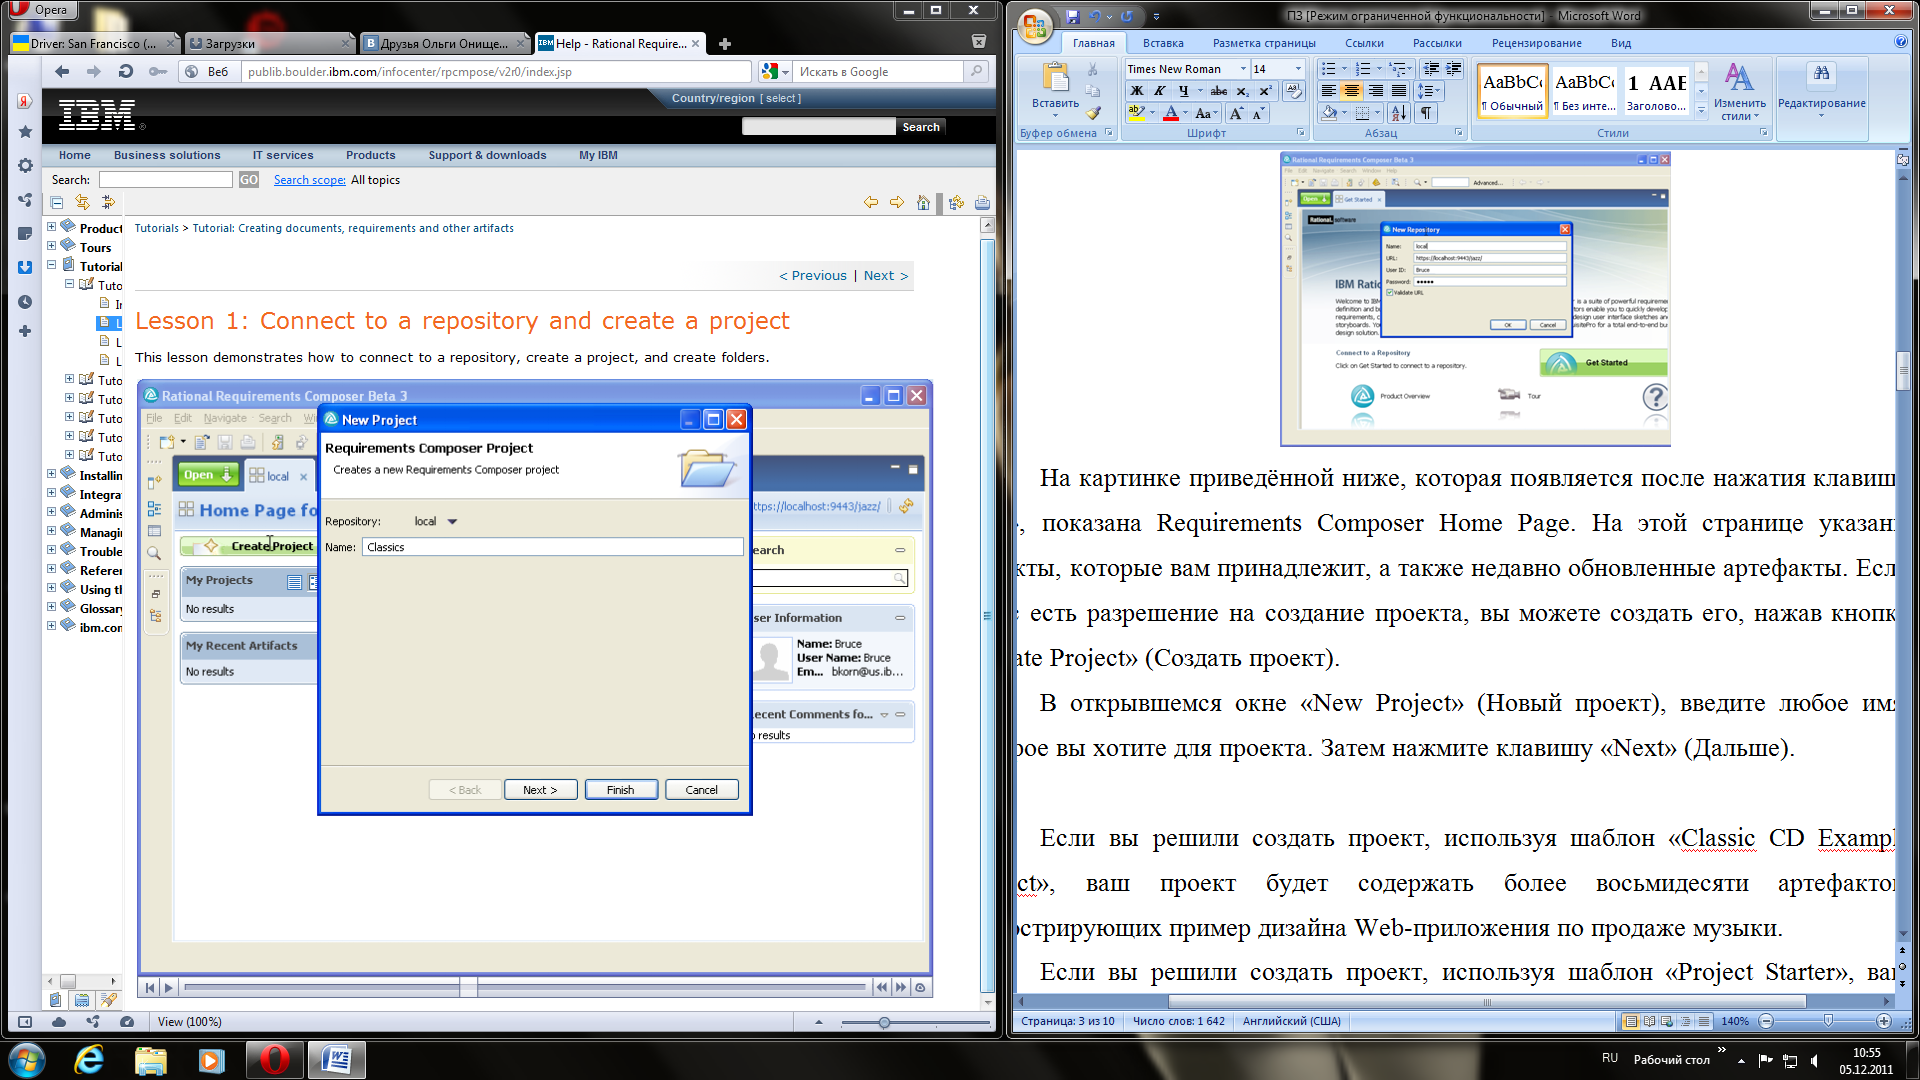
Task: Click the Previous lesson link
Action: coord(813,276)
